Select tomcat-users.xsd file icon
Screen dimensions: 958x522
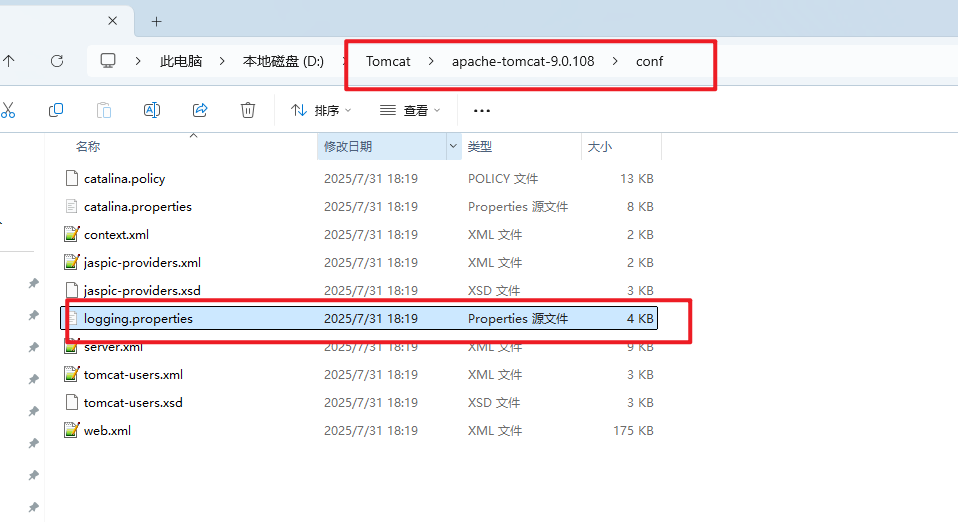[x=71, y=402]
